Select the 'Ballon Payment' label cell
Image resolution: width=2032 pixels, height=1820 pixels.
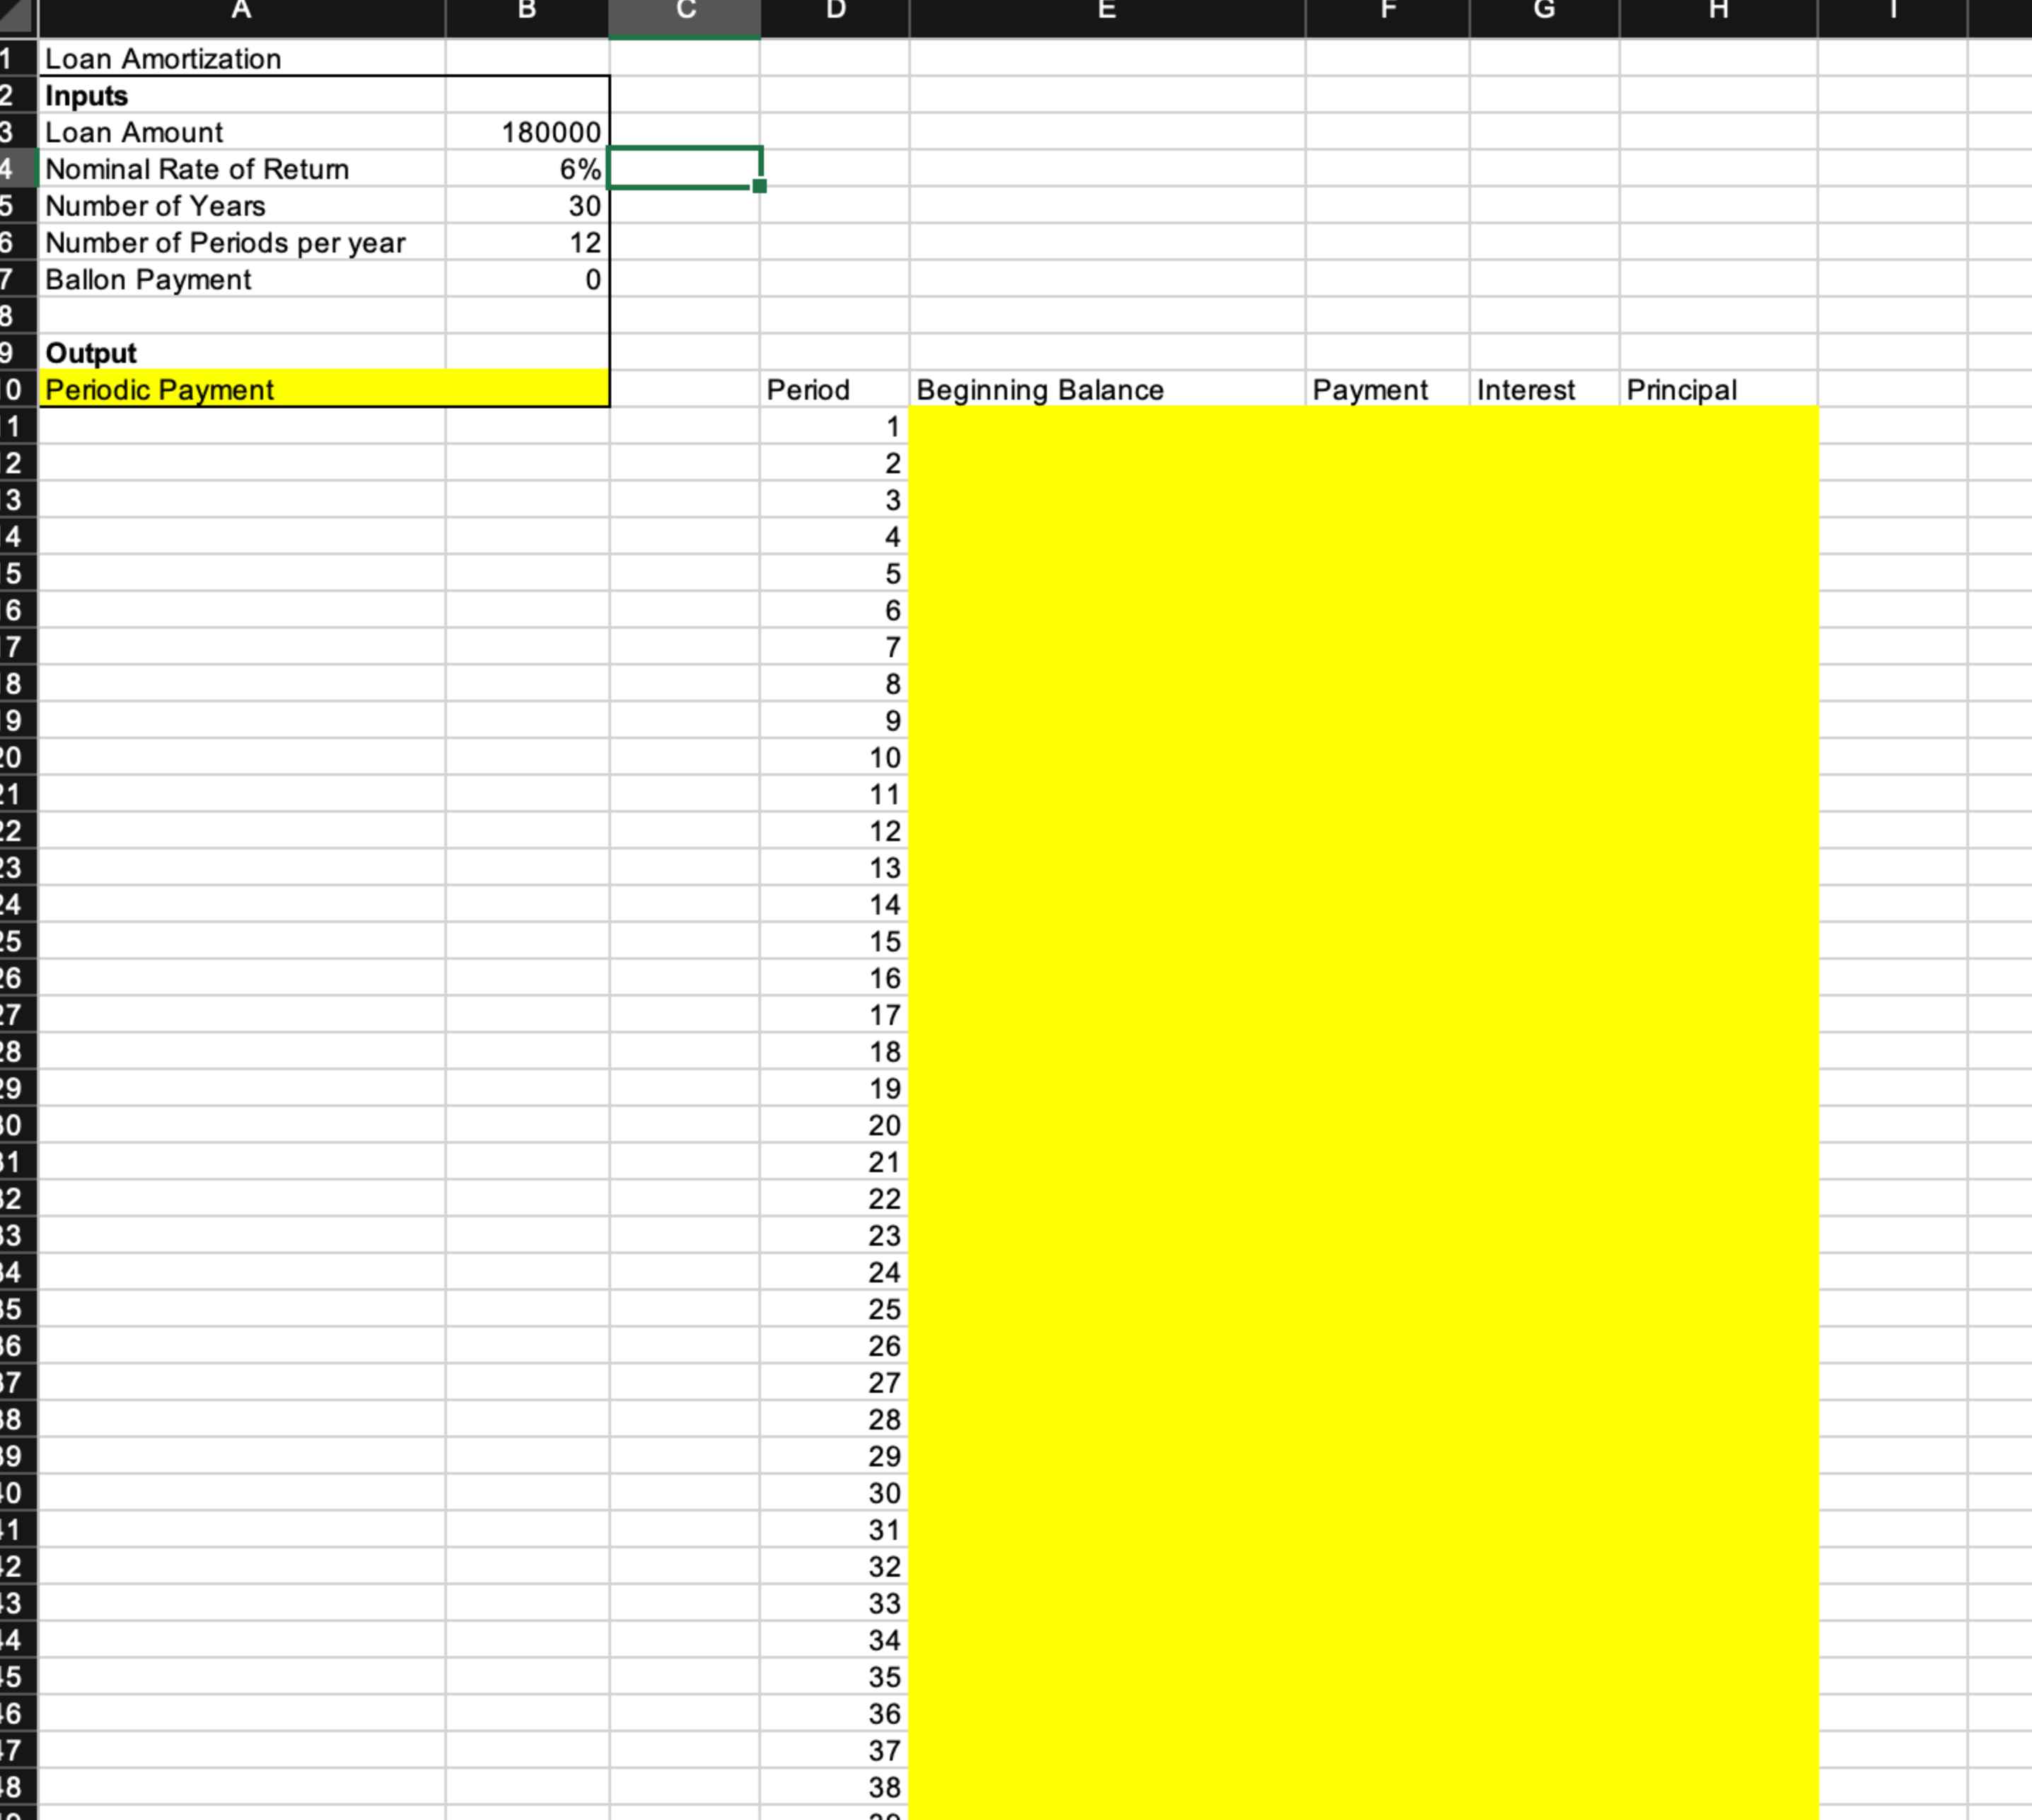[x=241, y=279]
